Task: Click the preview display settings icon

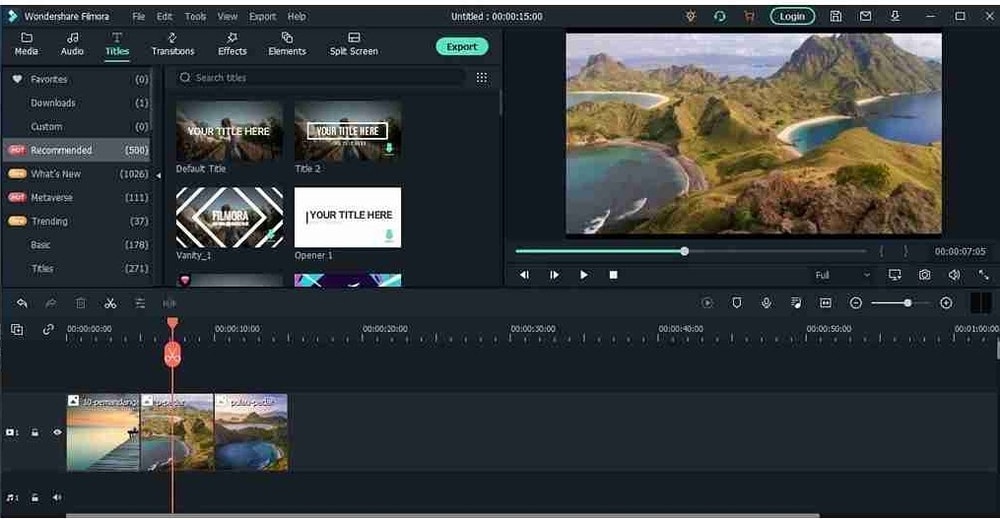Action: point(895,275)
